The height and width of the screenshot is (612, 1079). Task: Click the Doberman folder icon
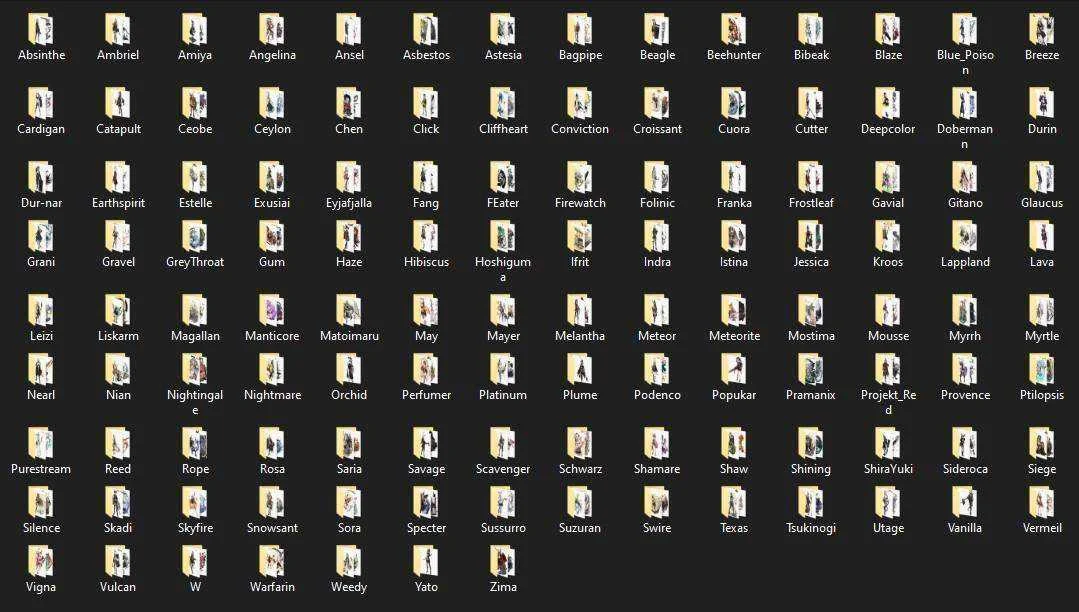coord(965,103)
